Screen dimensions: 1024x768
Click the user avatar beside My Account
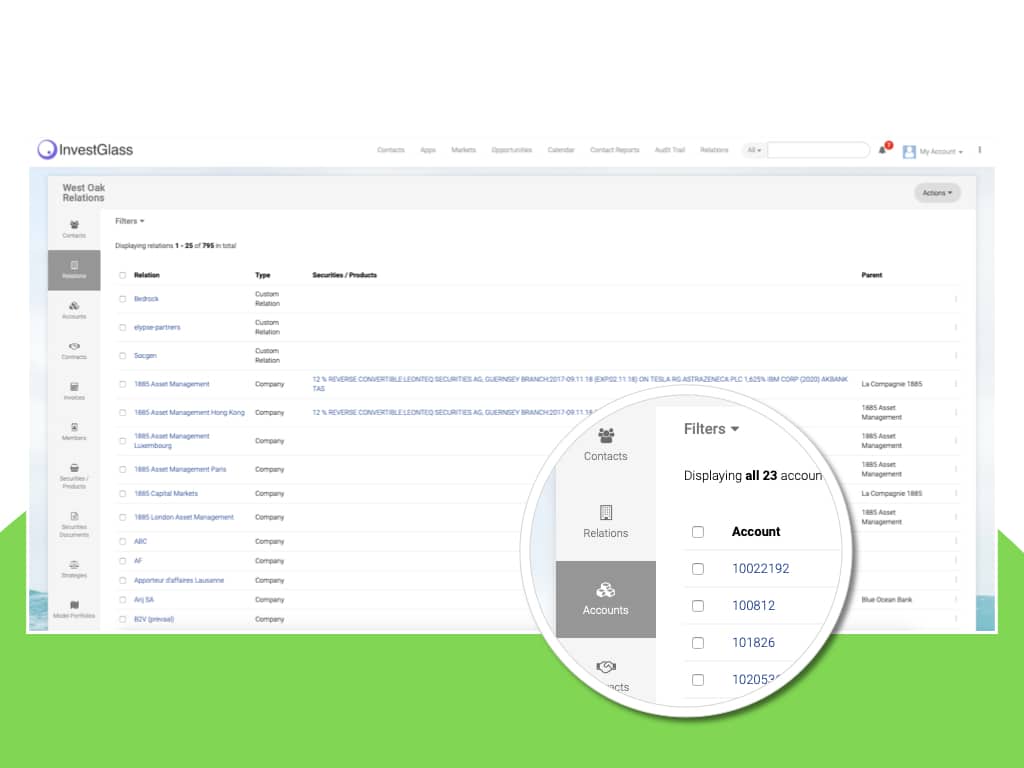pos(908,152)
